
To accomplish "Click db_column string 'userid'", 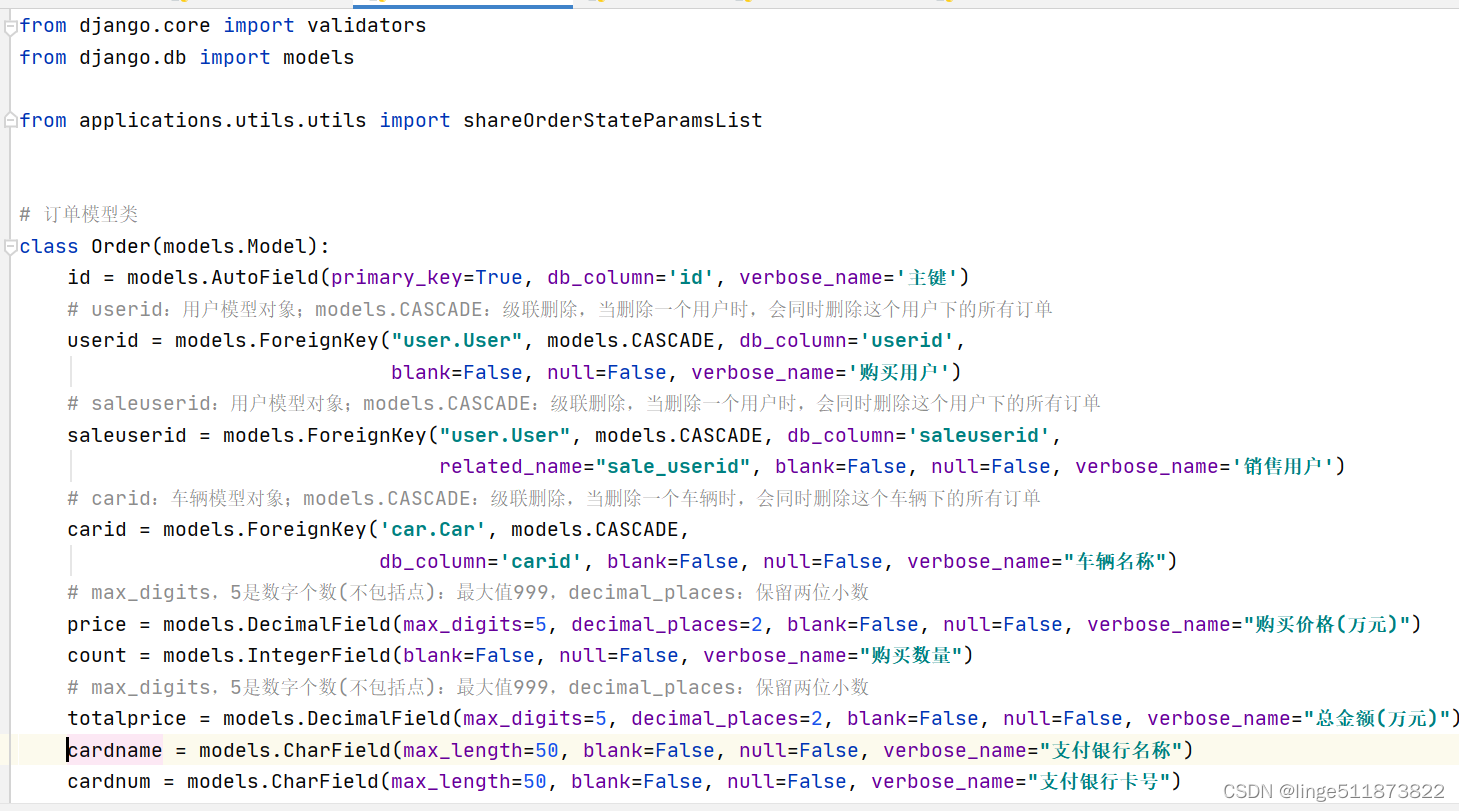I will coord(908,341).
